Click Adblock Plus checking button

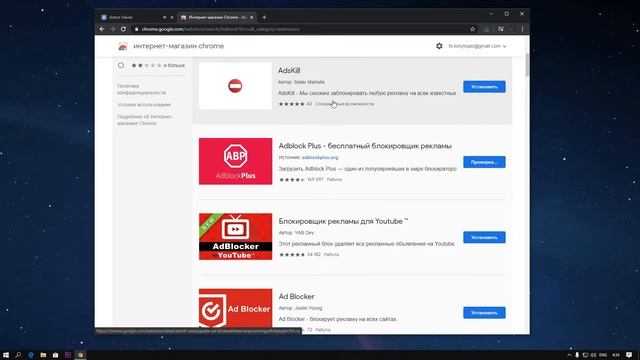(x=484, y=162)
